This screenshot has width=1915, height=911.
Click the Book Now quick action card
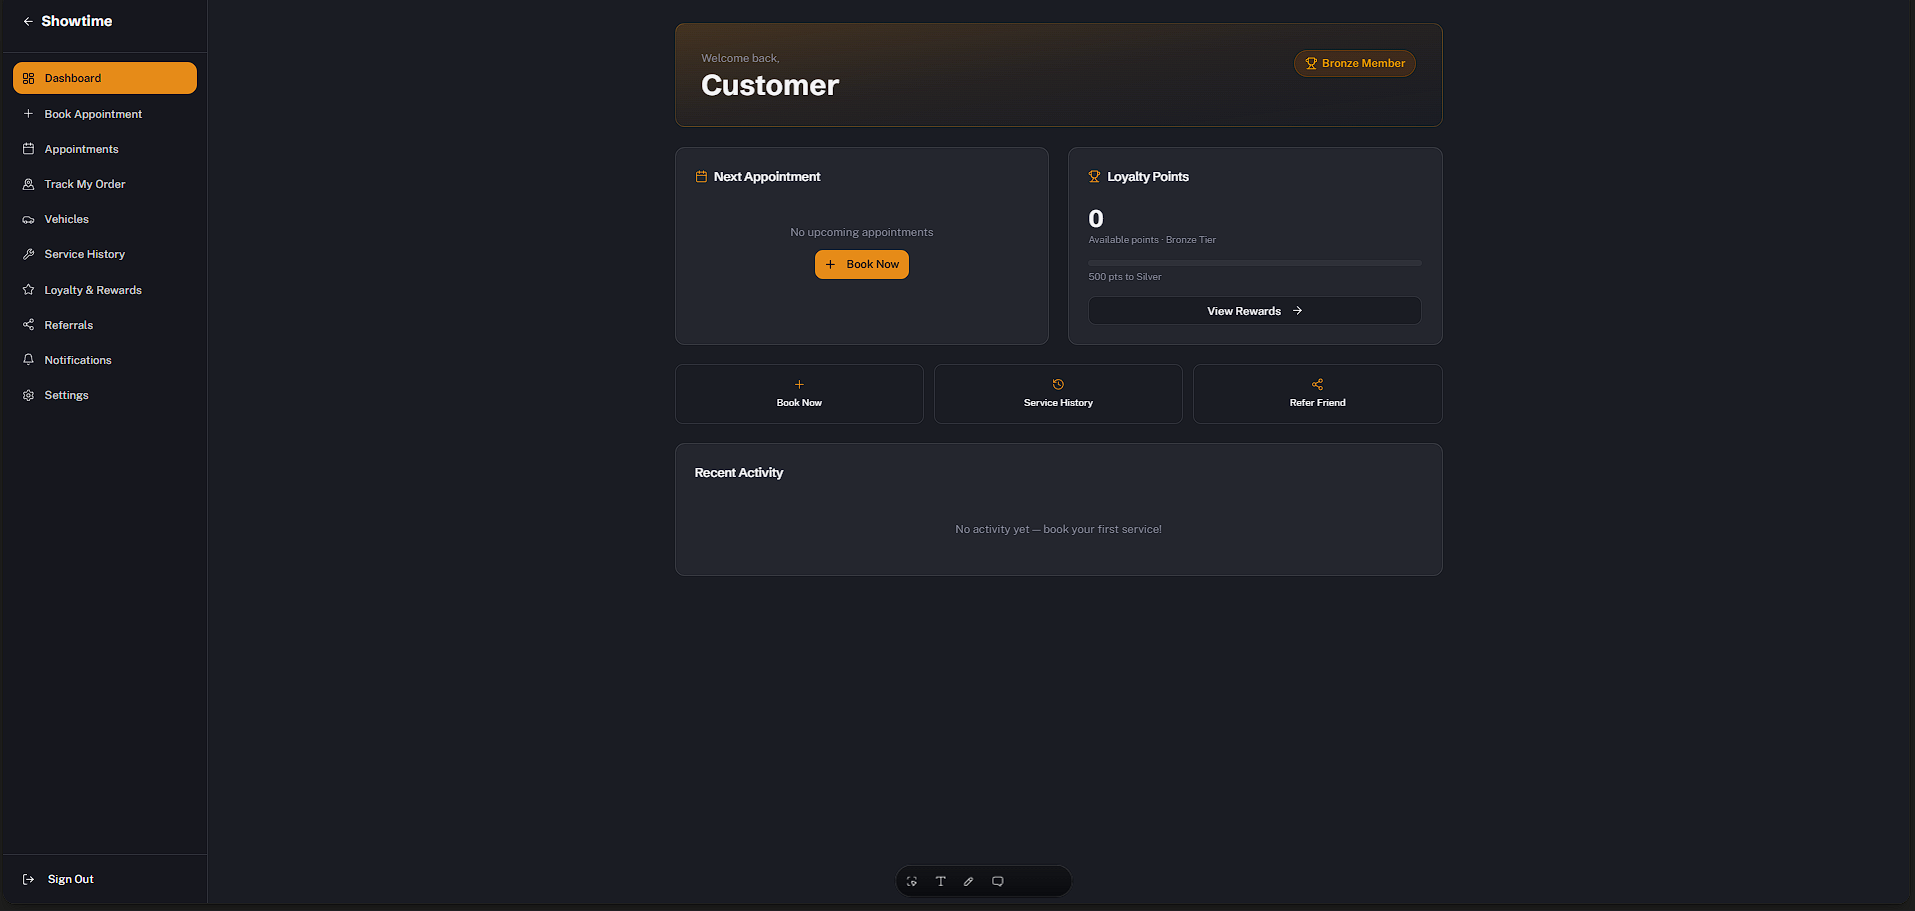click(x=799, y=394)
